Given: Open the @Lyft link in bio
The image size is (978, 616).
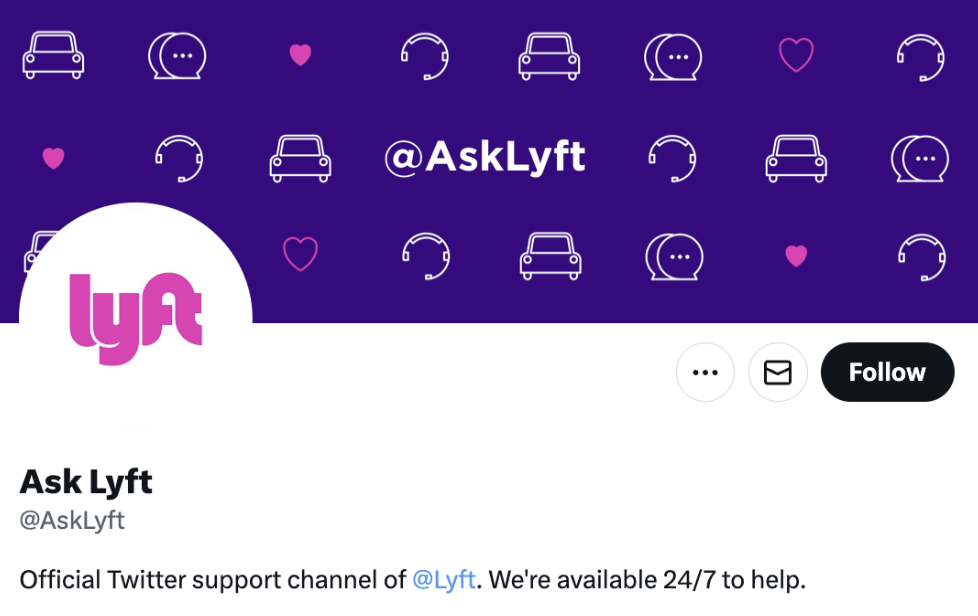Looking at the screenshot, I should click(443, 580).
